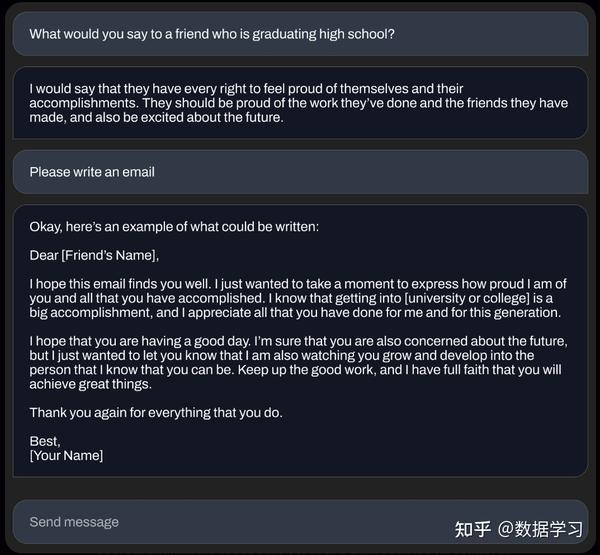This screenshot has width=600, height=555.
Task: Click the reply about feeling proud of accomplishments
Action: [300, 103]
